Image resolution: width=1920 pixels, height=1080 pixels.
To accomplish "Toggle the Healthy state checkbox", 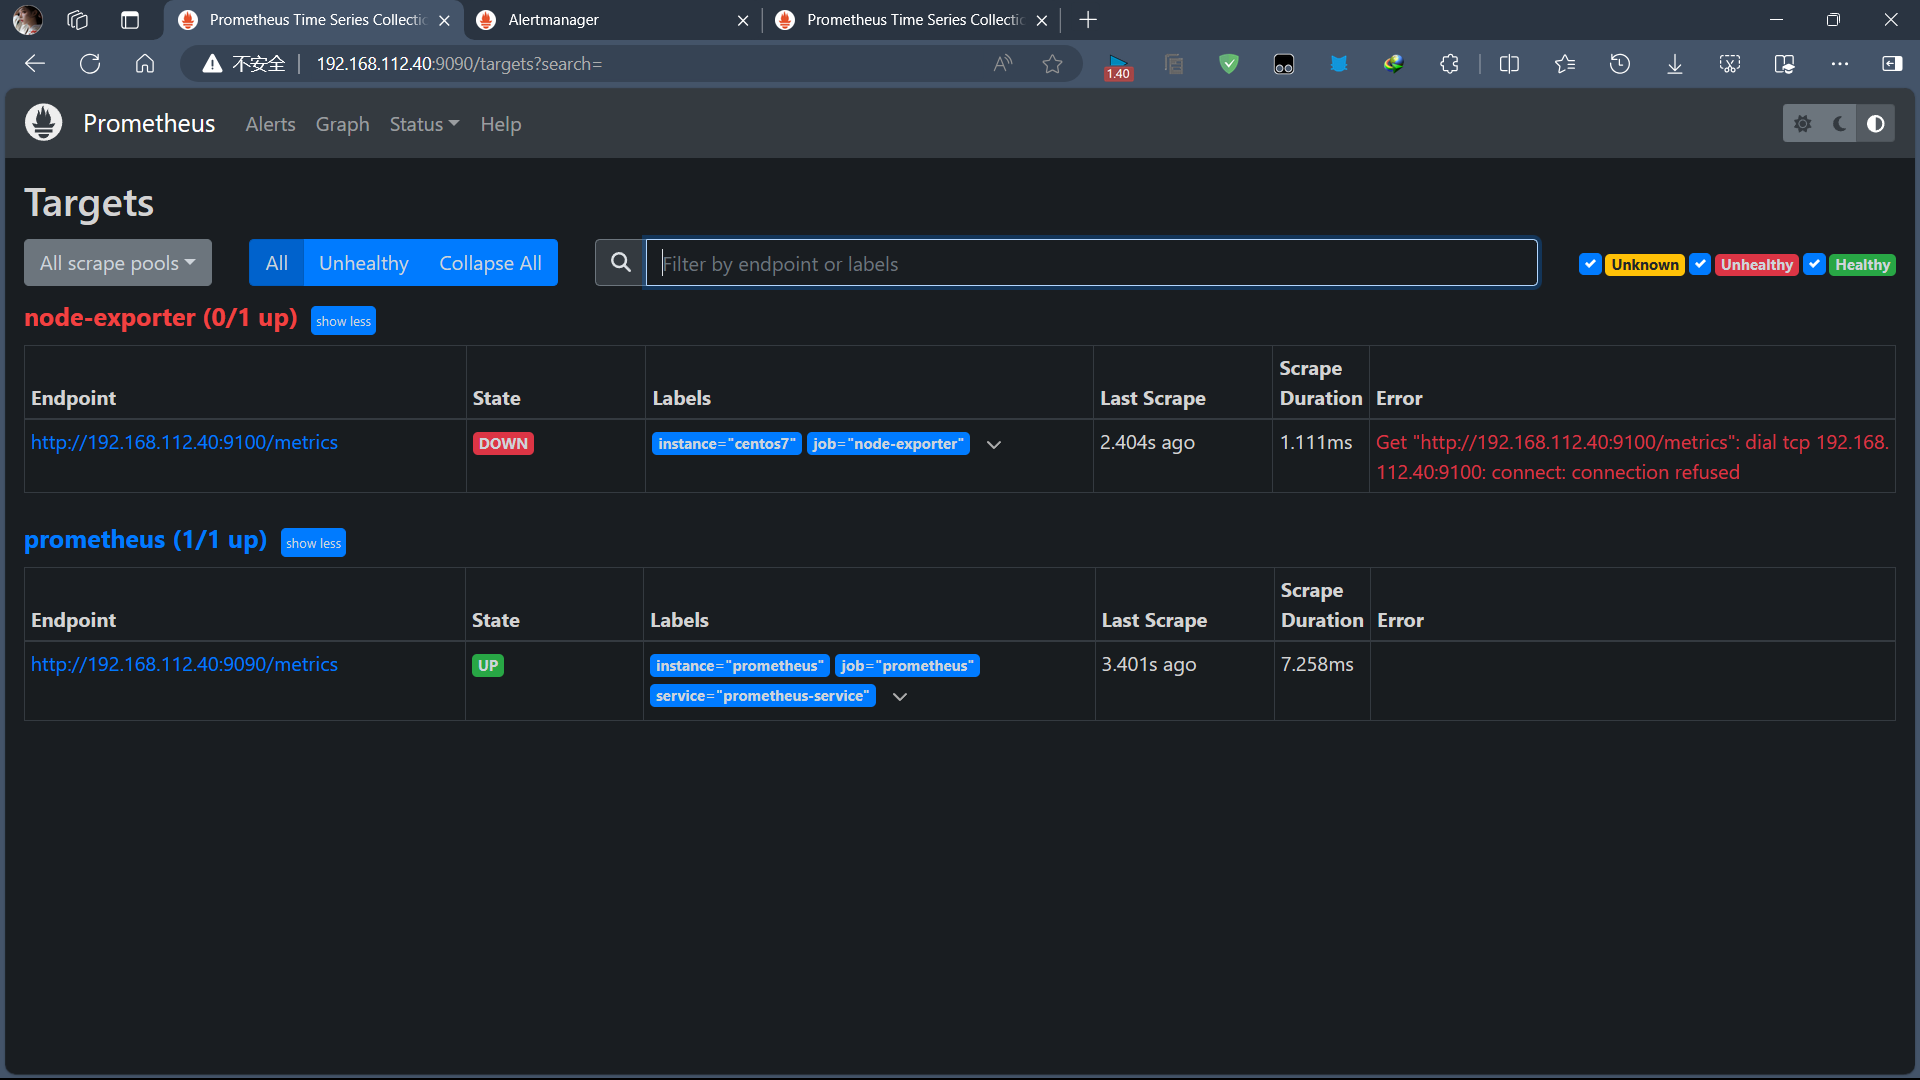I will point(1814,264).
